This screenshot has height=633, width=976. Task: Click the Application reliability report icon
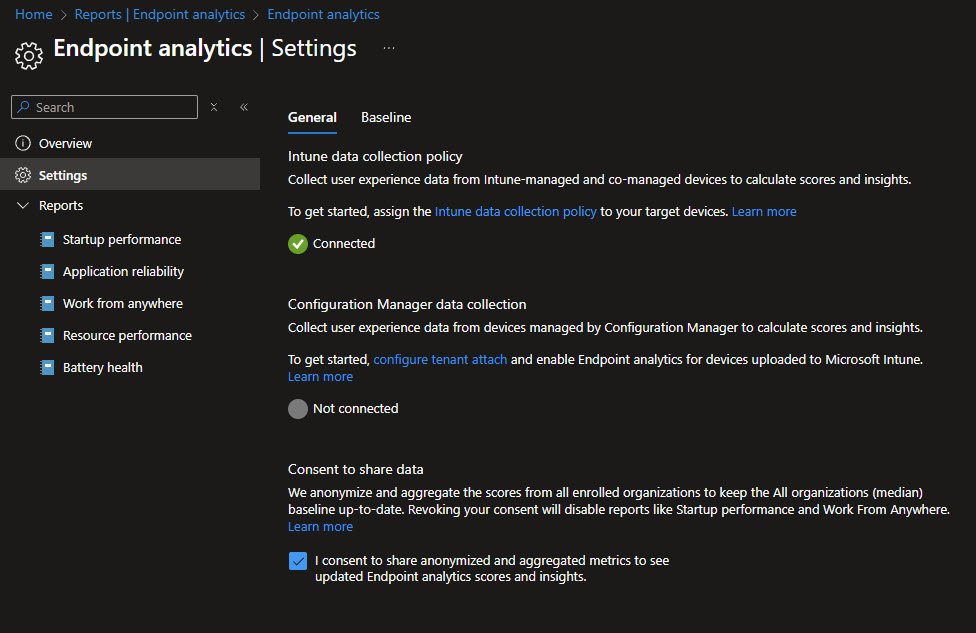pos(46,272)
